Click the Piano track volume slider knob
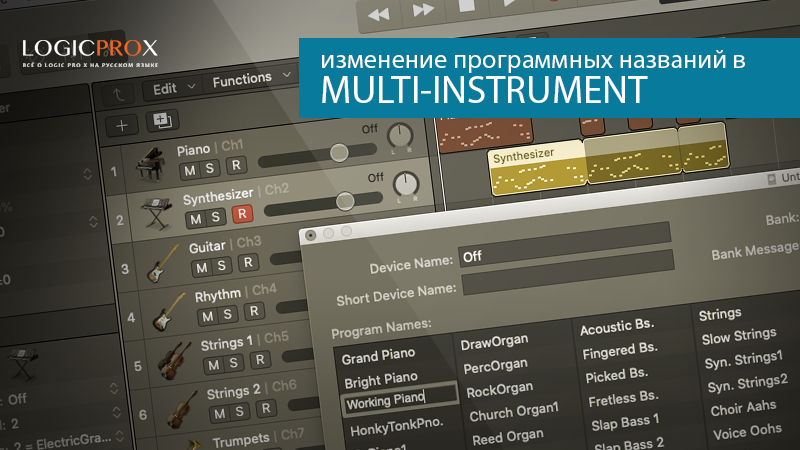Viewport: 800px width, 450px height. [339, 152]
